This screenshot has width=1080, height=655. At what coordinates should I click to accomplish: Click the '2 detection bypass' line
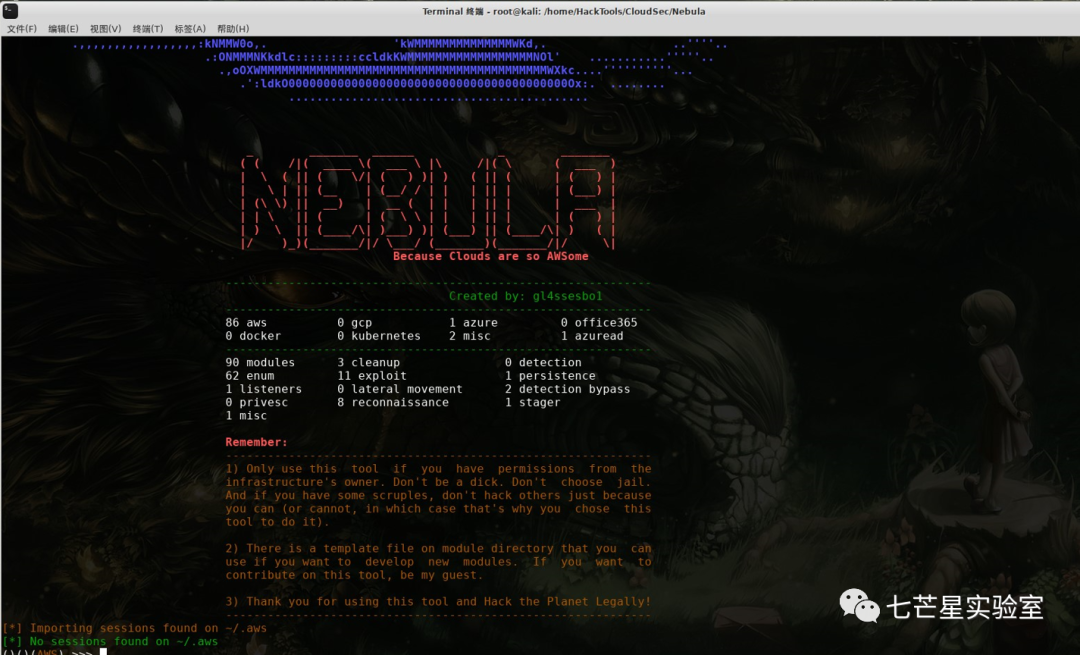click(x=567, y=389)
